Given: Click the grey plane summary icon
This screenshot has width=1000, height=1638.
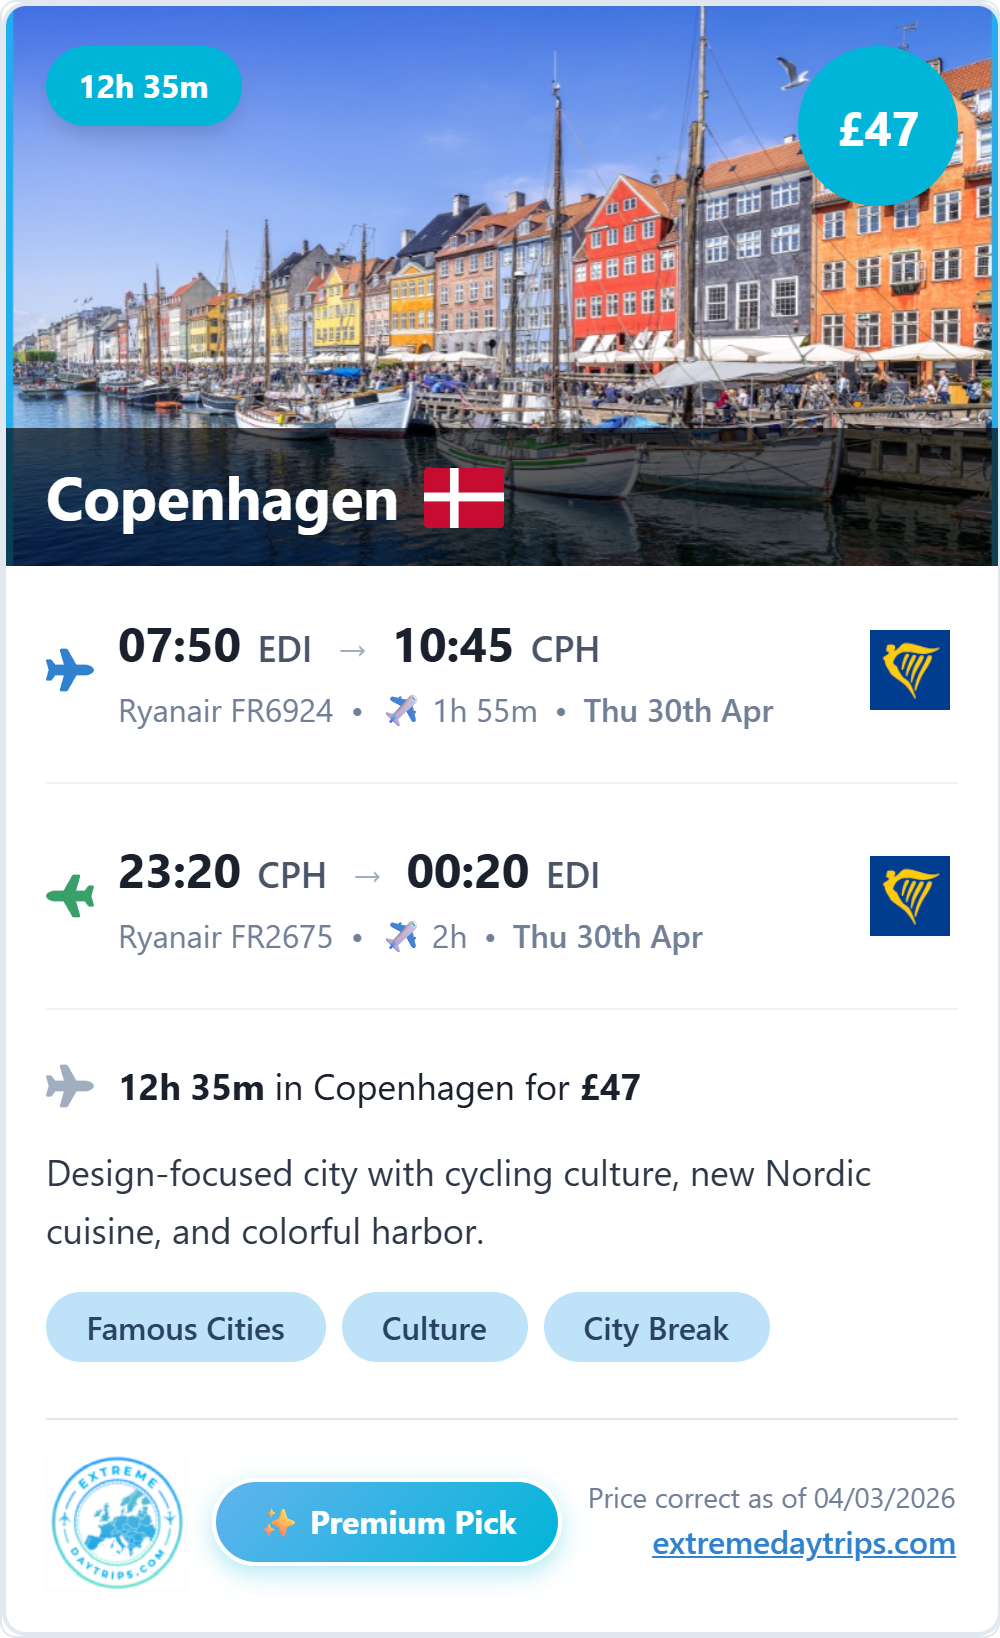Looking at the screenshot, I should pyautogui.click(x=70, y=1086).
